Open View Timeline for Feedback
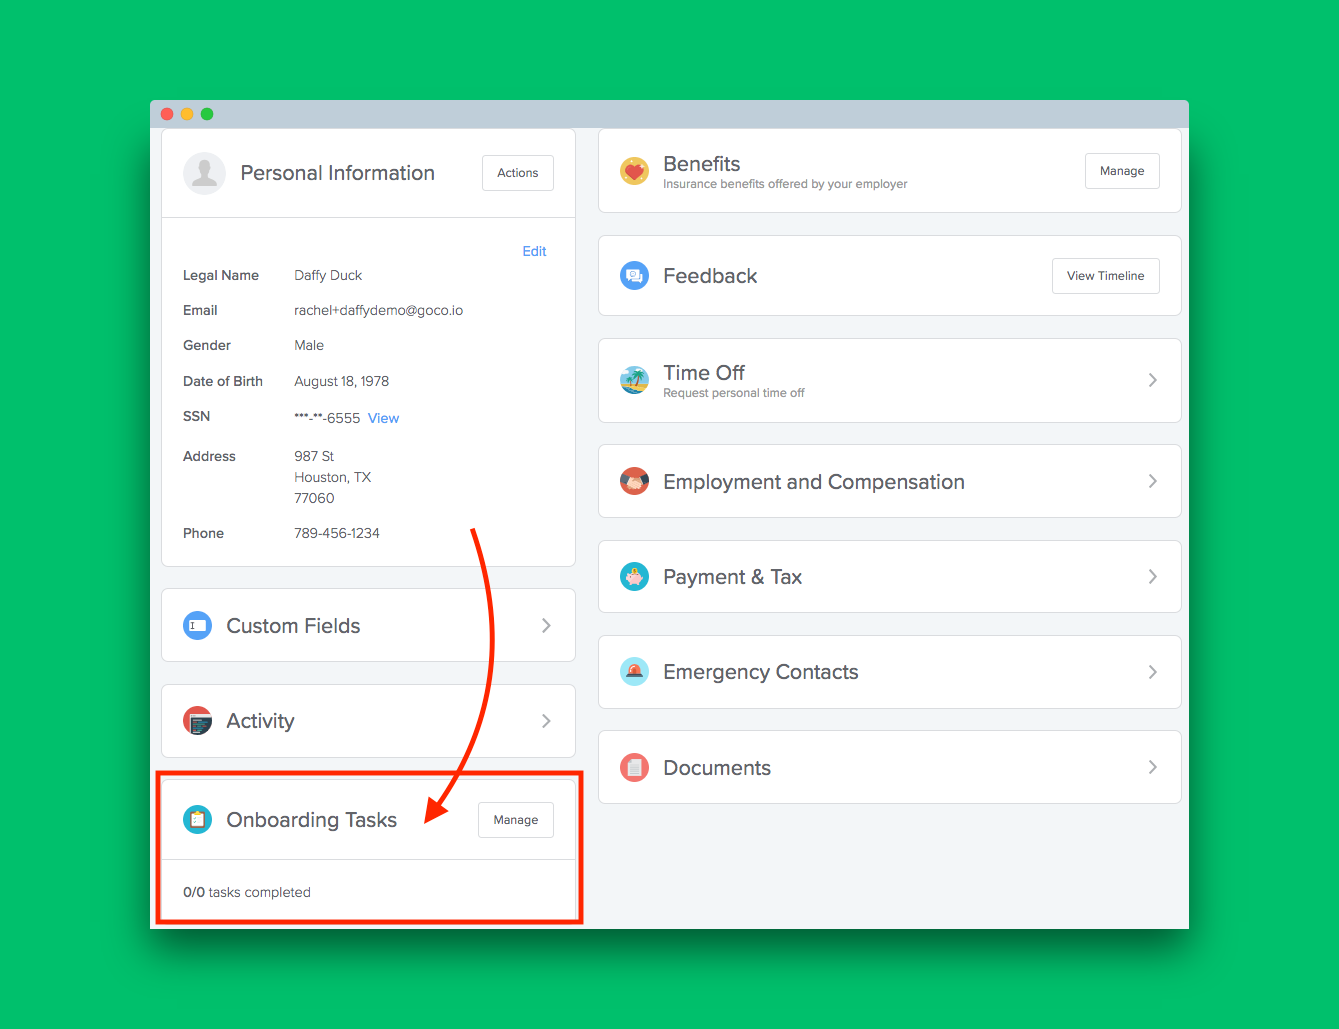This screenshot has width=1339, height=1029. [1105, 276]
